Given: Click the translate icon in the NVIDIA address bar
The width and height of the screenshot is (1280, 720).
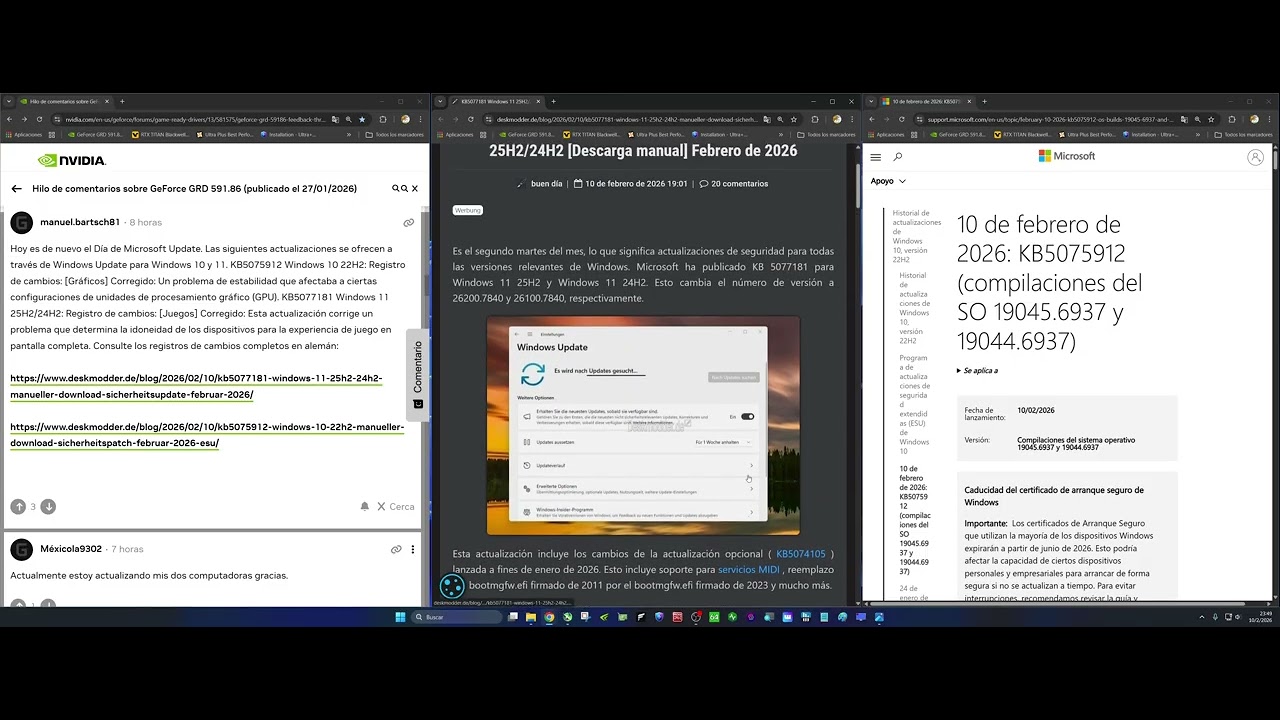Looking at the screenshot, I should [335, 119].
